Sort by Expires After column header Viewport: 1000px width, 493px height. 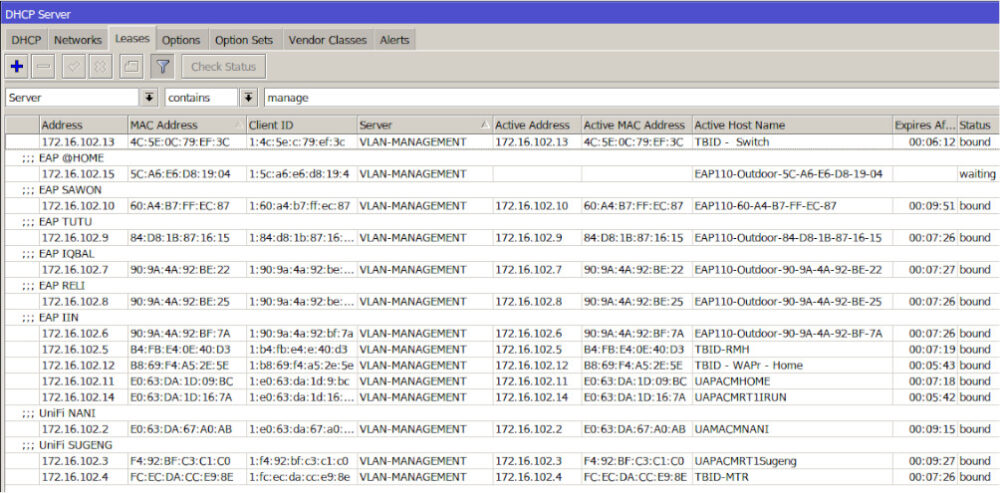[925, 125]
